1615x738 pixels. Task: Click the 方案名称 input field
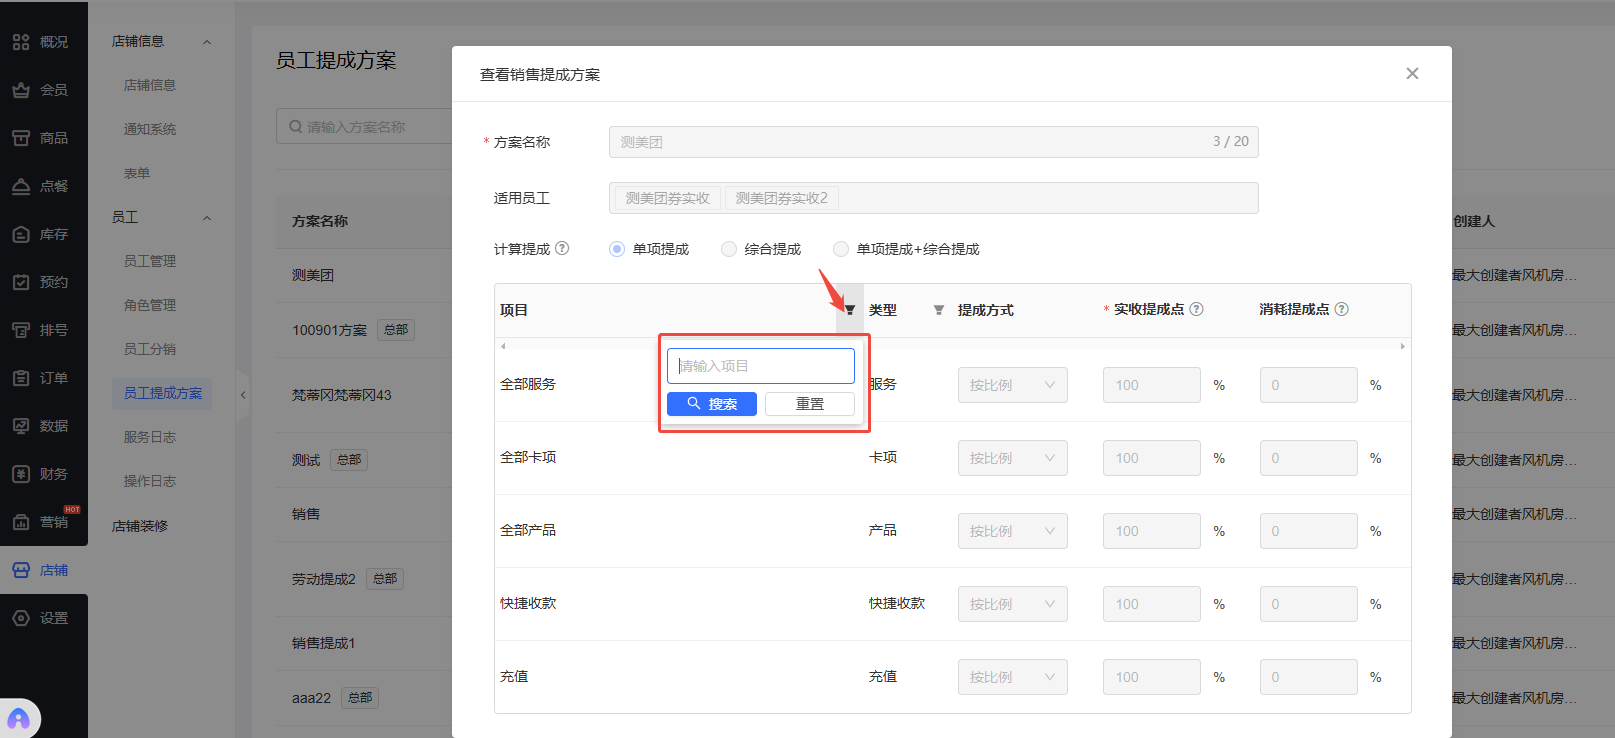pos(933,142)
